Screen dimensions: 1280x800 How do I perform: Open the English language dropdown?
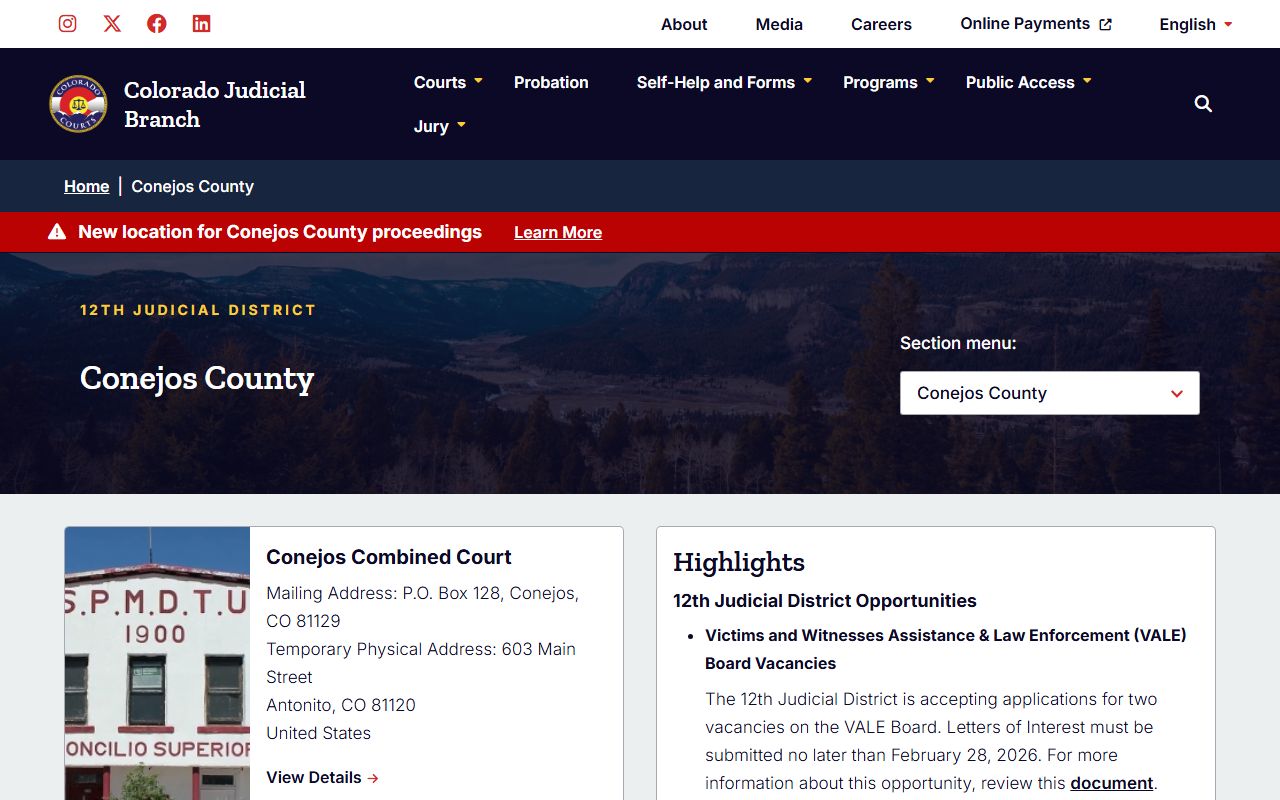coord(1196,24)
